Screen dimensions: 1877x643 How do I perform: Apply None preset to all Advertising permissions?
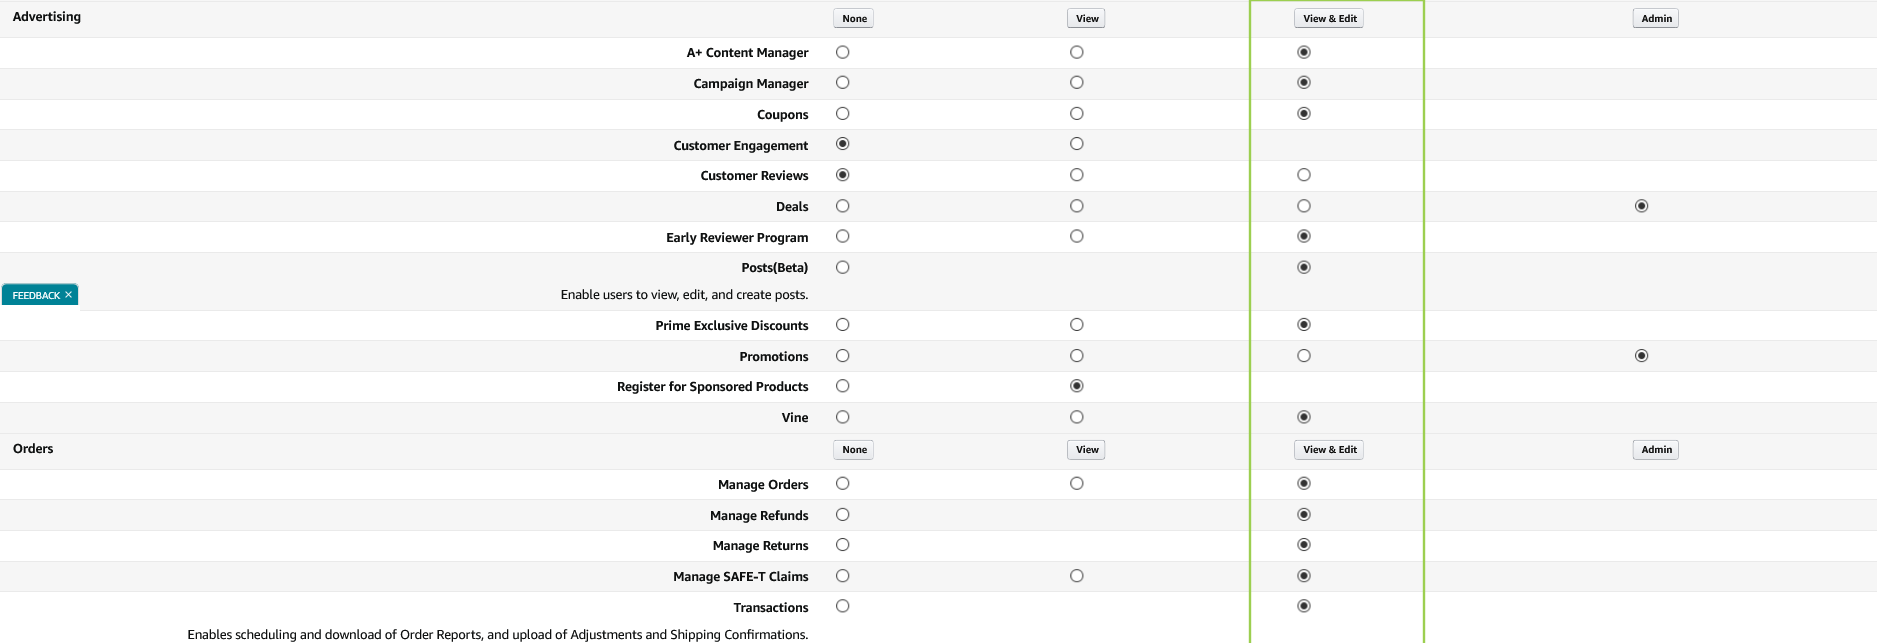[852, 17]
